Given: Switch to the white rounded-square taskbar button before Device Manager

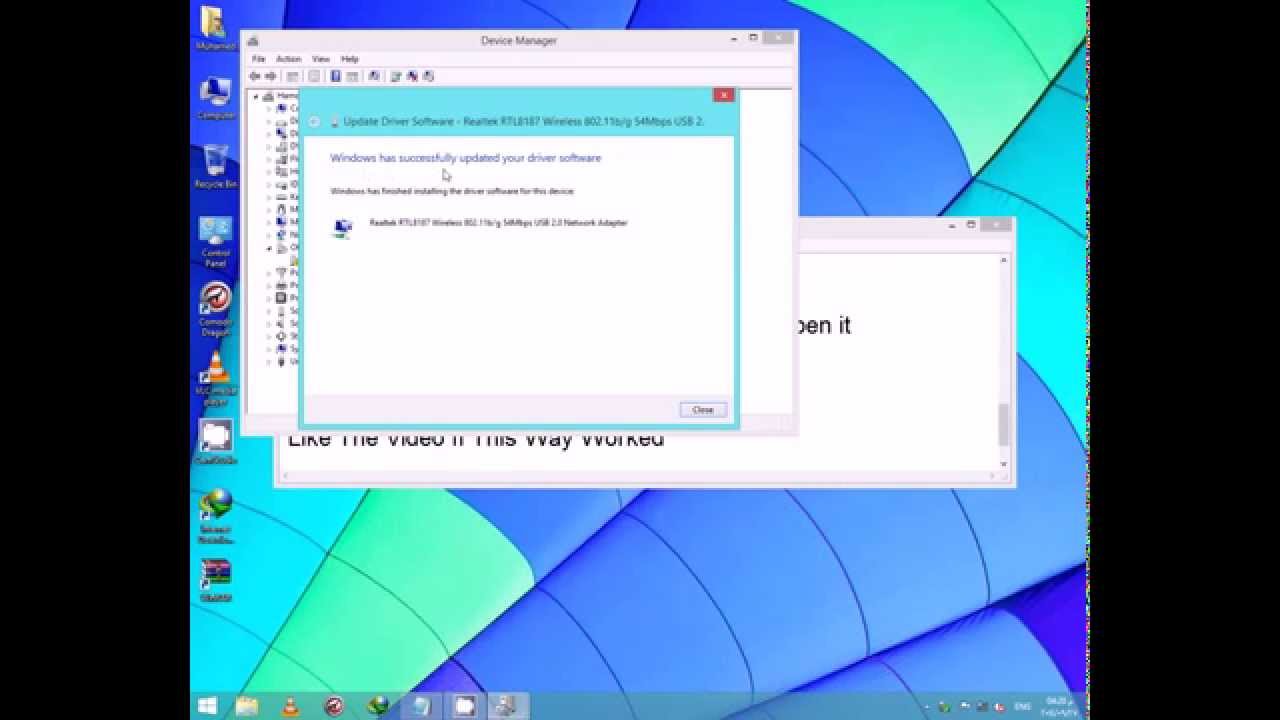Looking at the screenshot, I should [x=465, y=706].
